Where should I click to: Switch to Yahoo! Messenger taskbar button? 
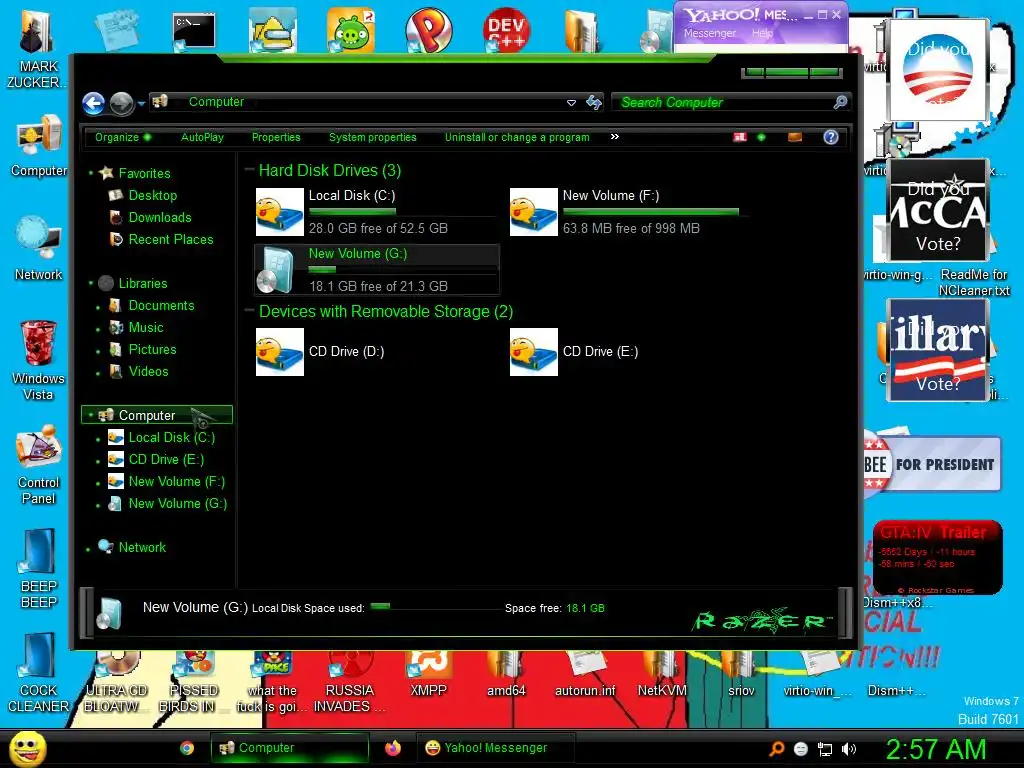(496, 748)
